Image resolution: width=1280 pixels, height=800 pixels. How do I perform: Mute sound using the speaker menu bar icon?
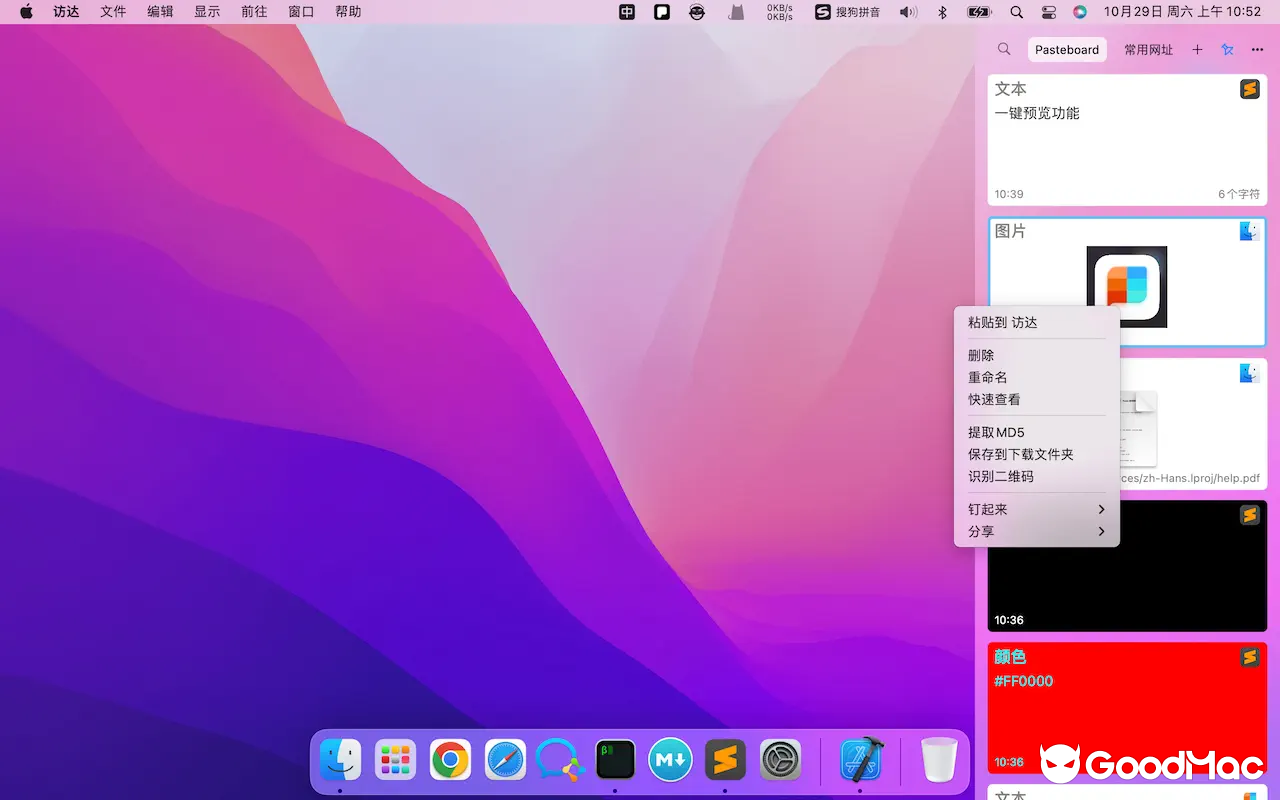click(x=907, y=12)
